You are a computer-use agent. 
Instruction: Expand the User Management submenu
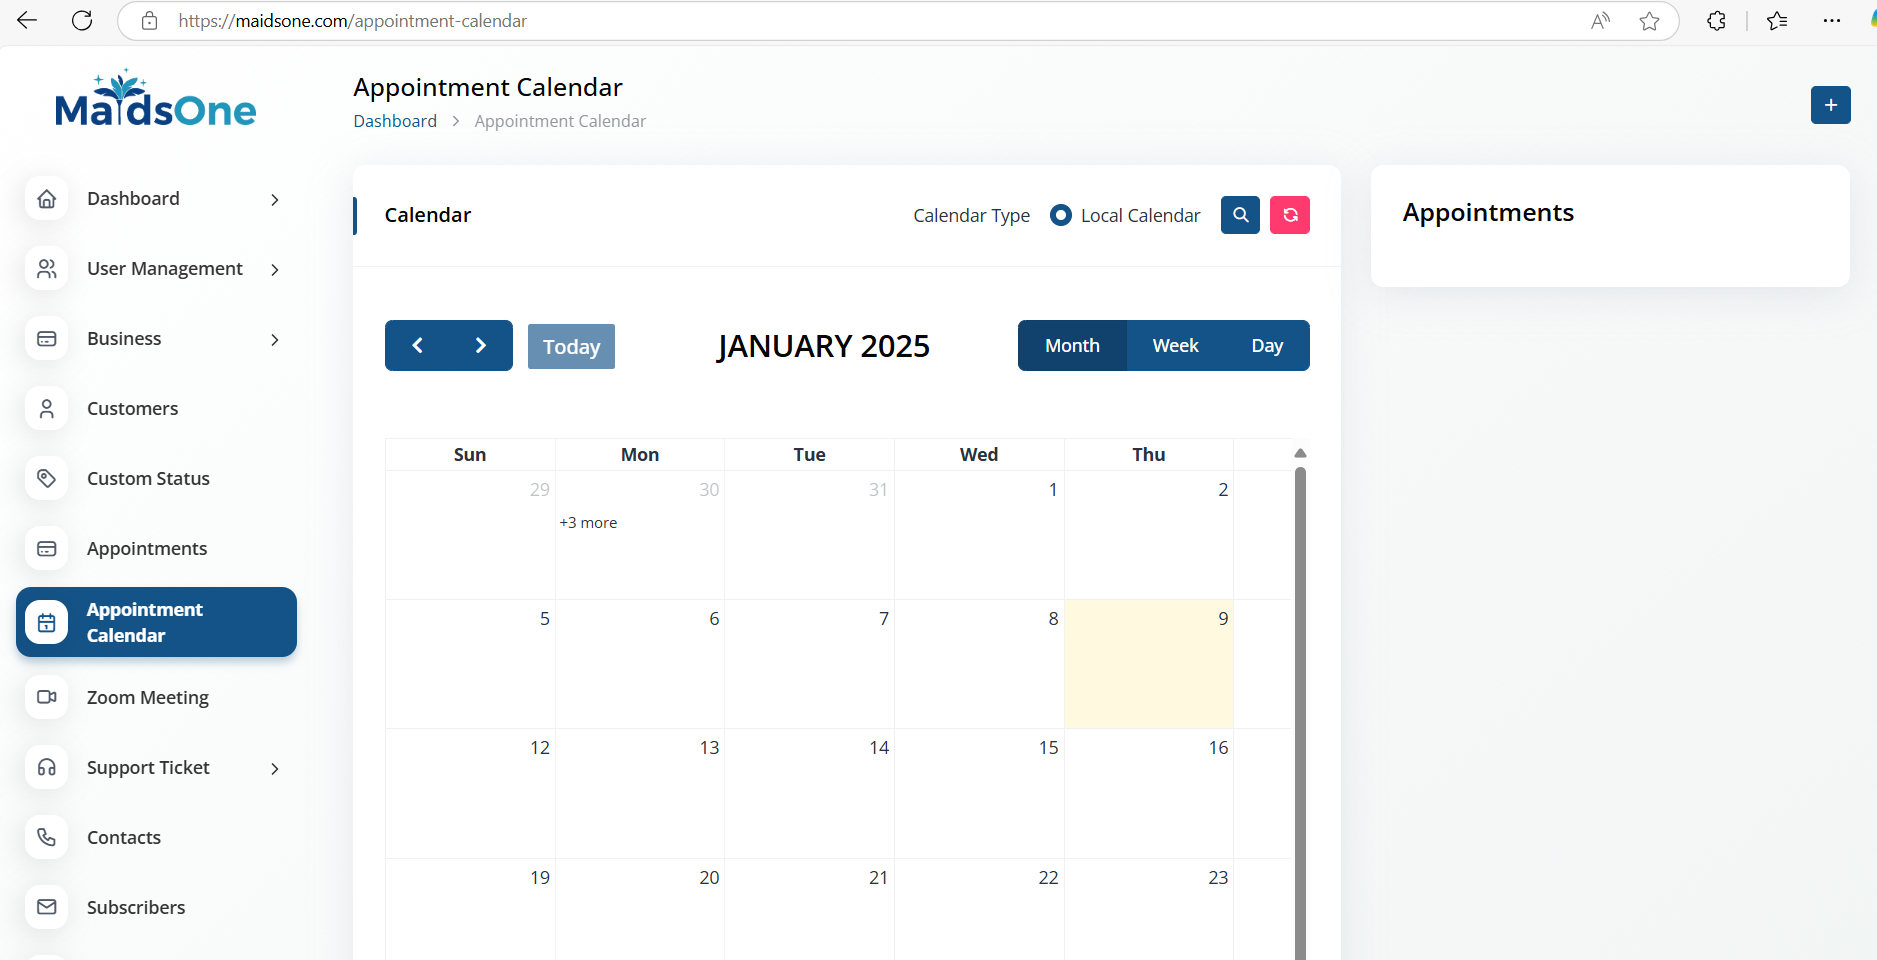pyautogui.click(x=275, y=269)
